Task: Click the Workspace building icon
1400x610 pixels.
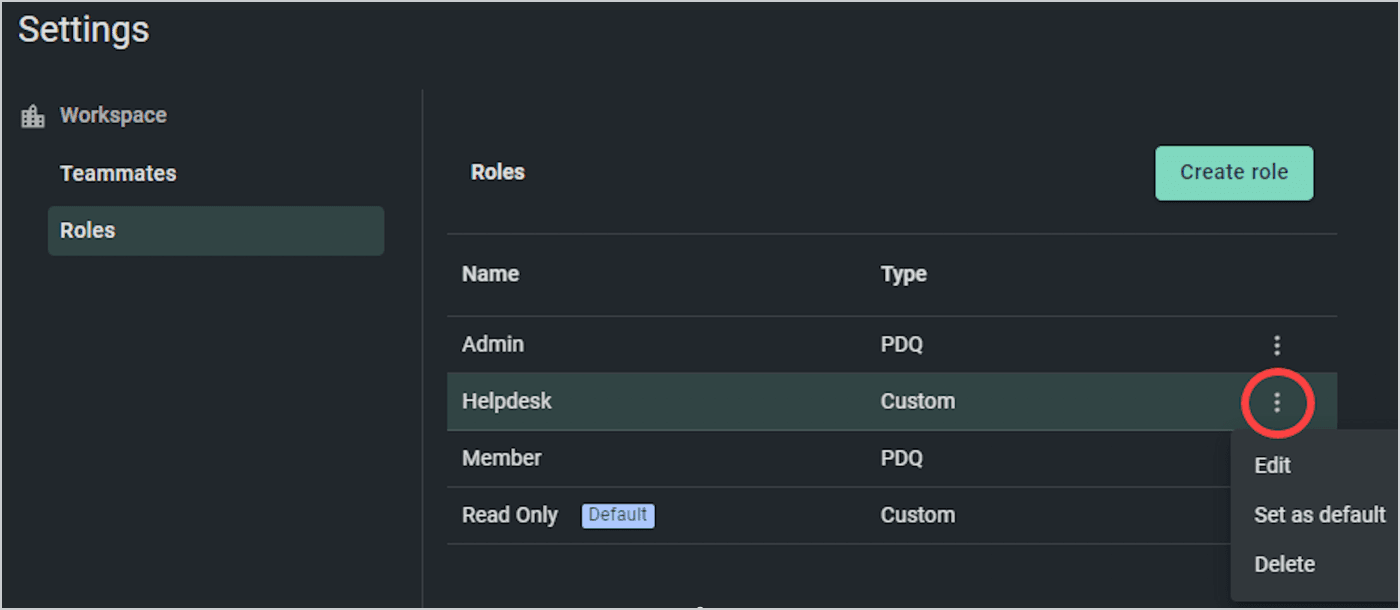Action: pyautogui.click(x=33, y=116)
